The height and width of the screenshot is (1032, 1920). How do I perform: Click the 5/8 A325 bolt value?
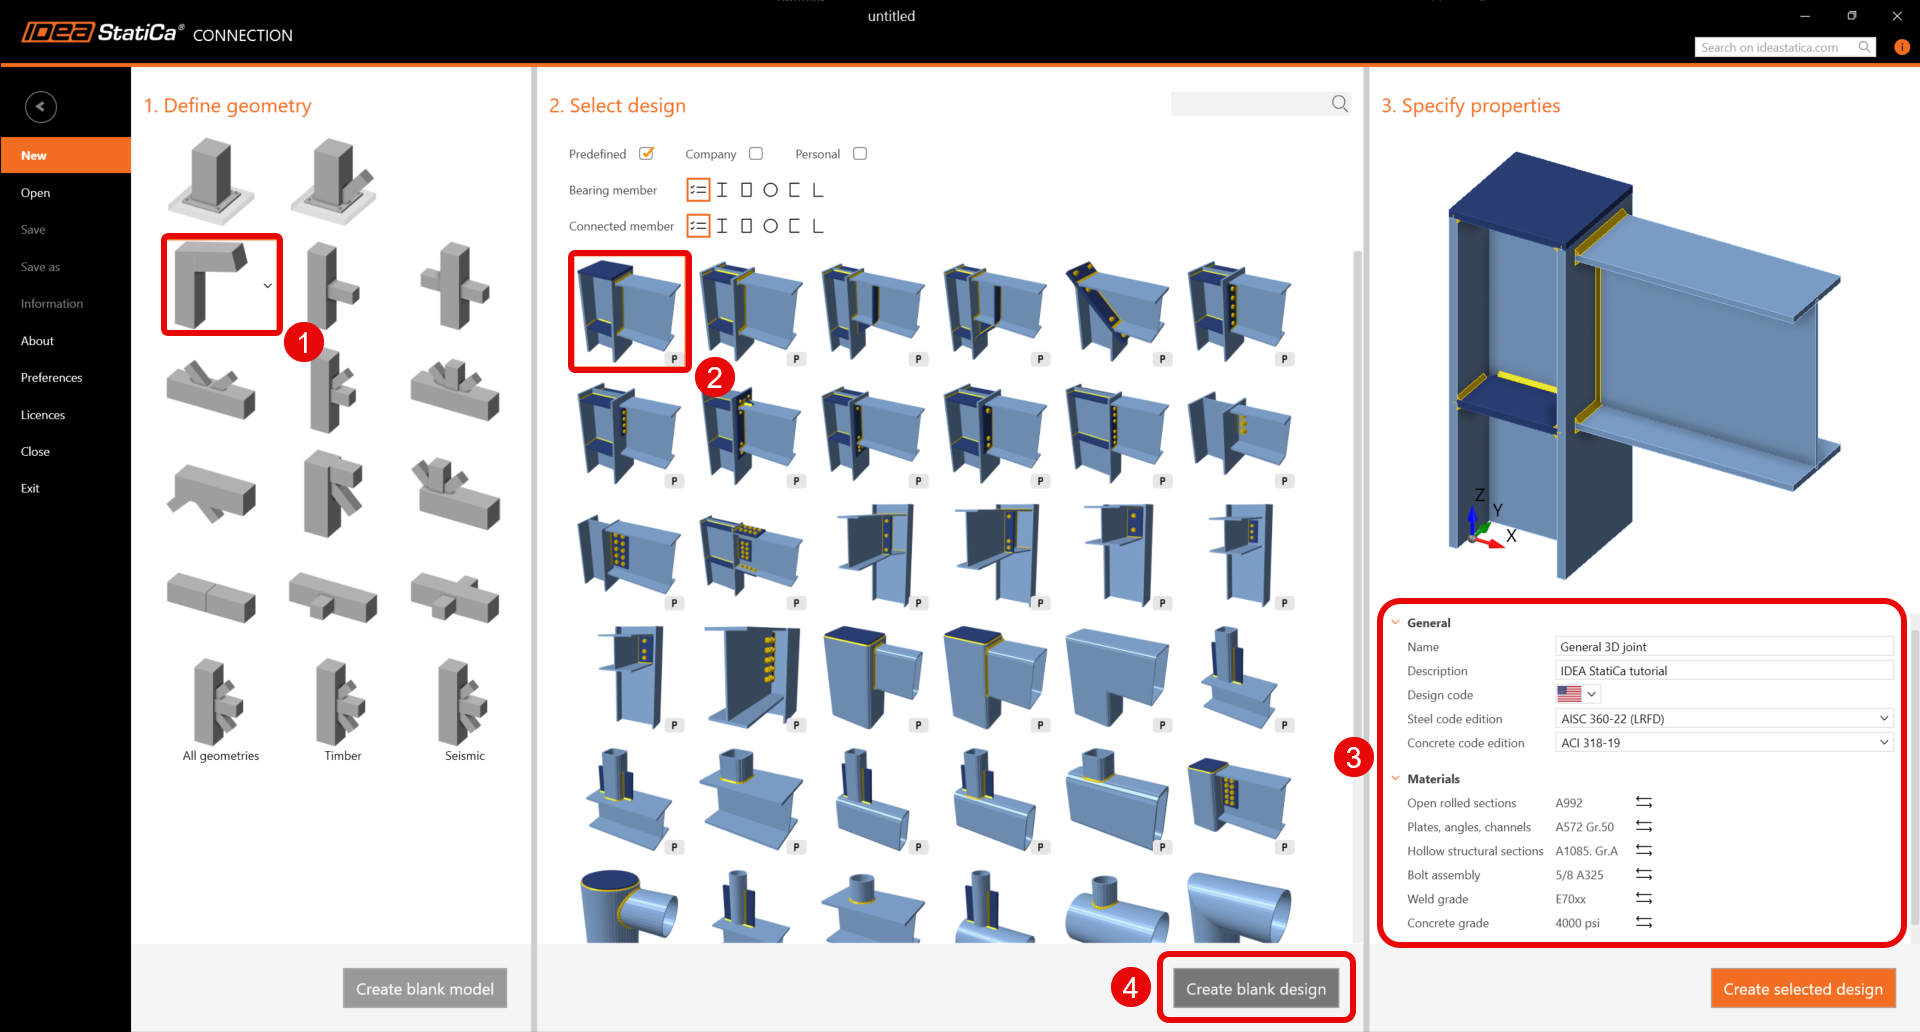(1579, 875)
